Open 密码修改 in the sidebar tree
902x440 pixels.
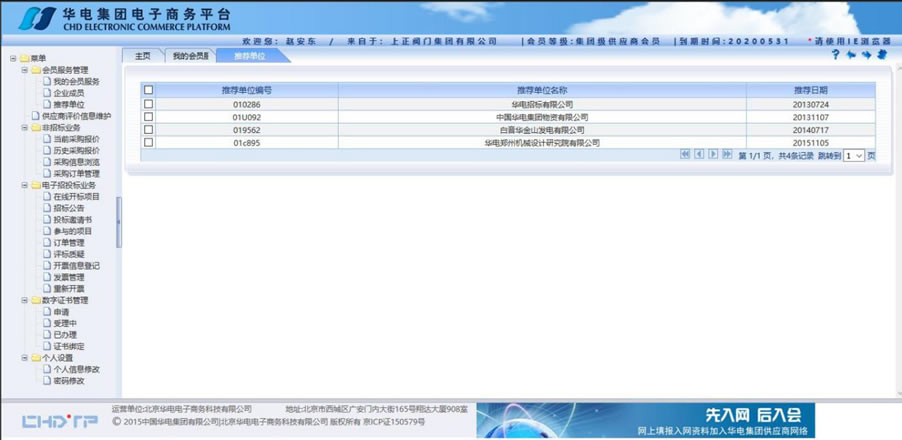click(x=69, y=380)
